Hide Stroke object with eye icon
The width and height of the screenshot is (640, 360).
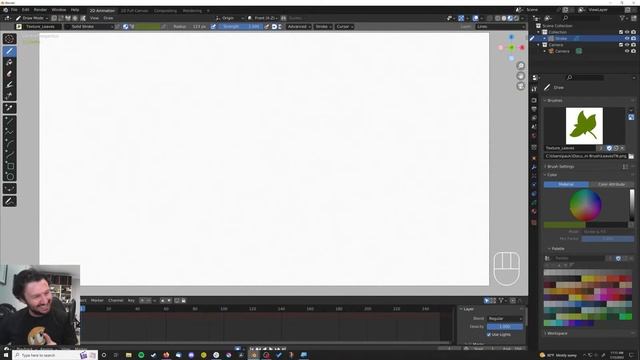pyautogui.click(x=627, y=38)
